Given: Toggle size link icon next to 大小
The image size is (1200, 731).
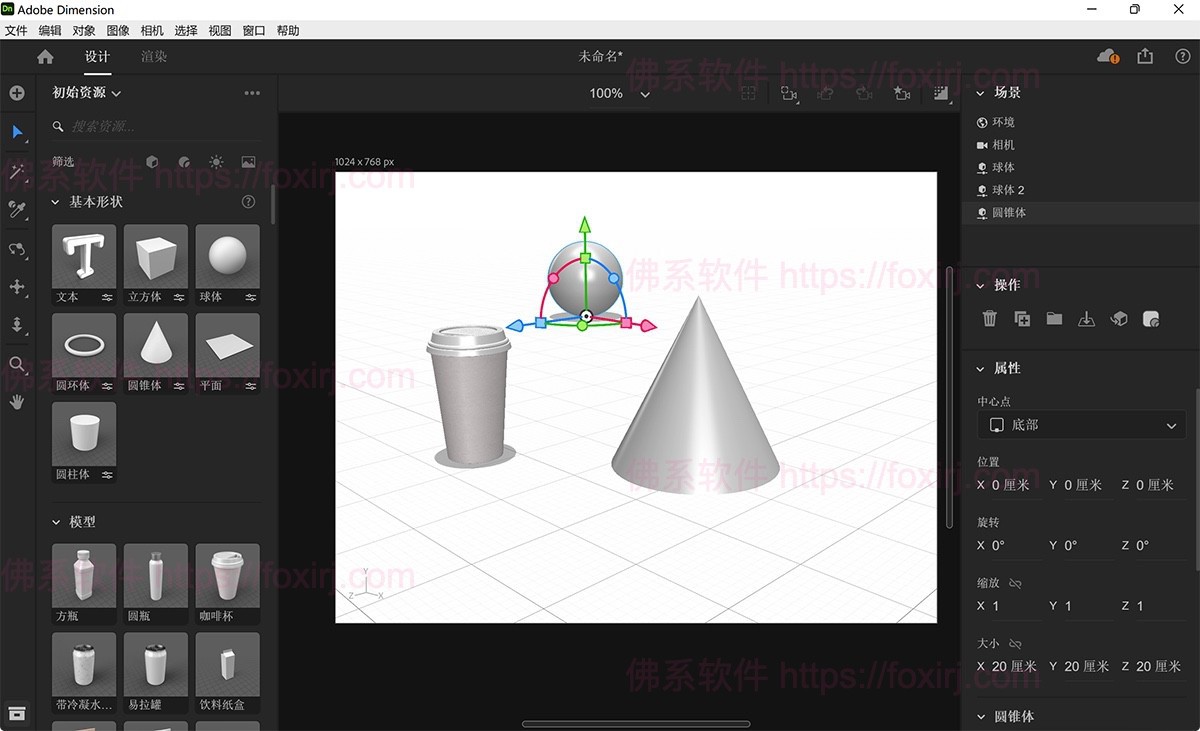Looking at the screenshot, I should point(1018,643).
